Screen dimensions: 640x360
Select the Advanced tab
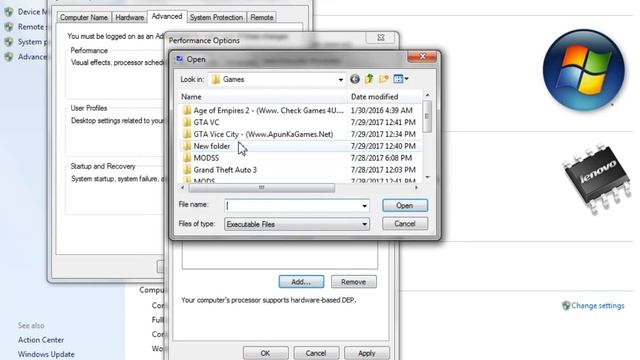pyautogui.click(x=167, y=16)
